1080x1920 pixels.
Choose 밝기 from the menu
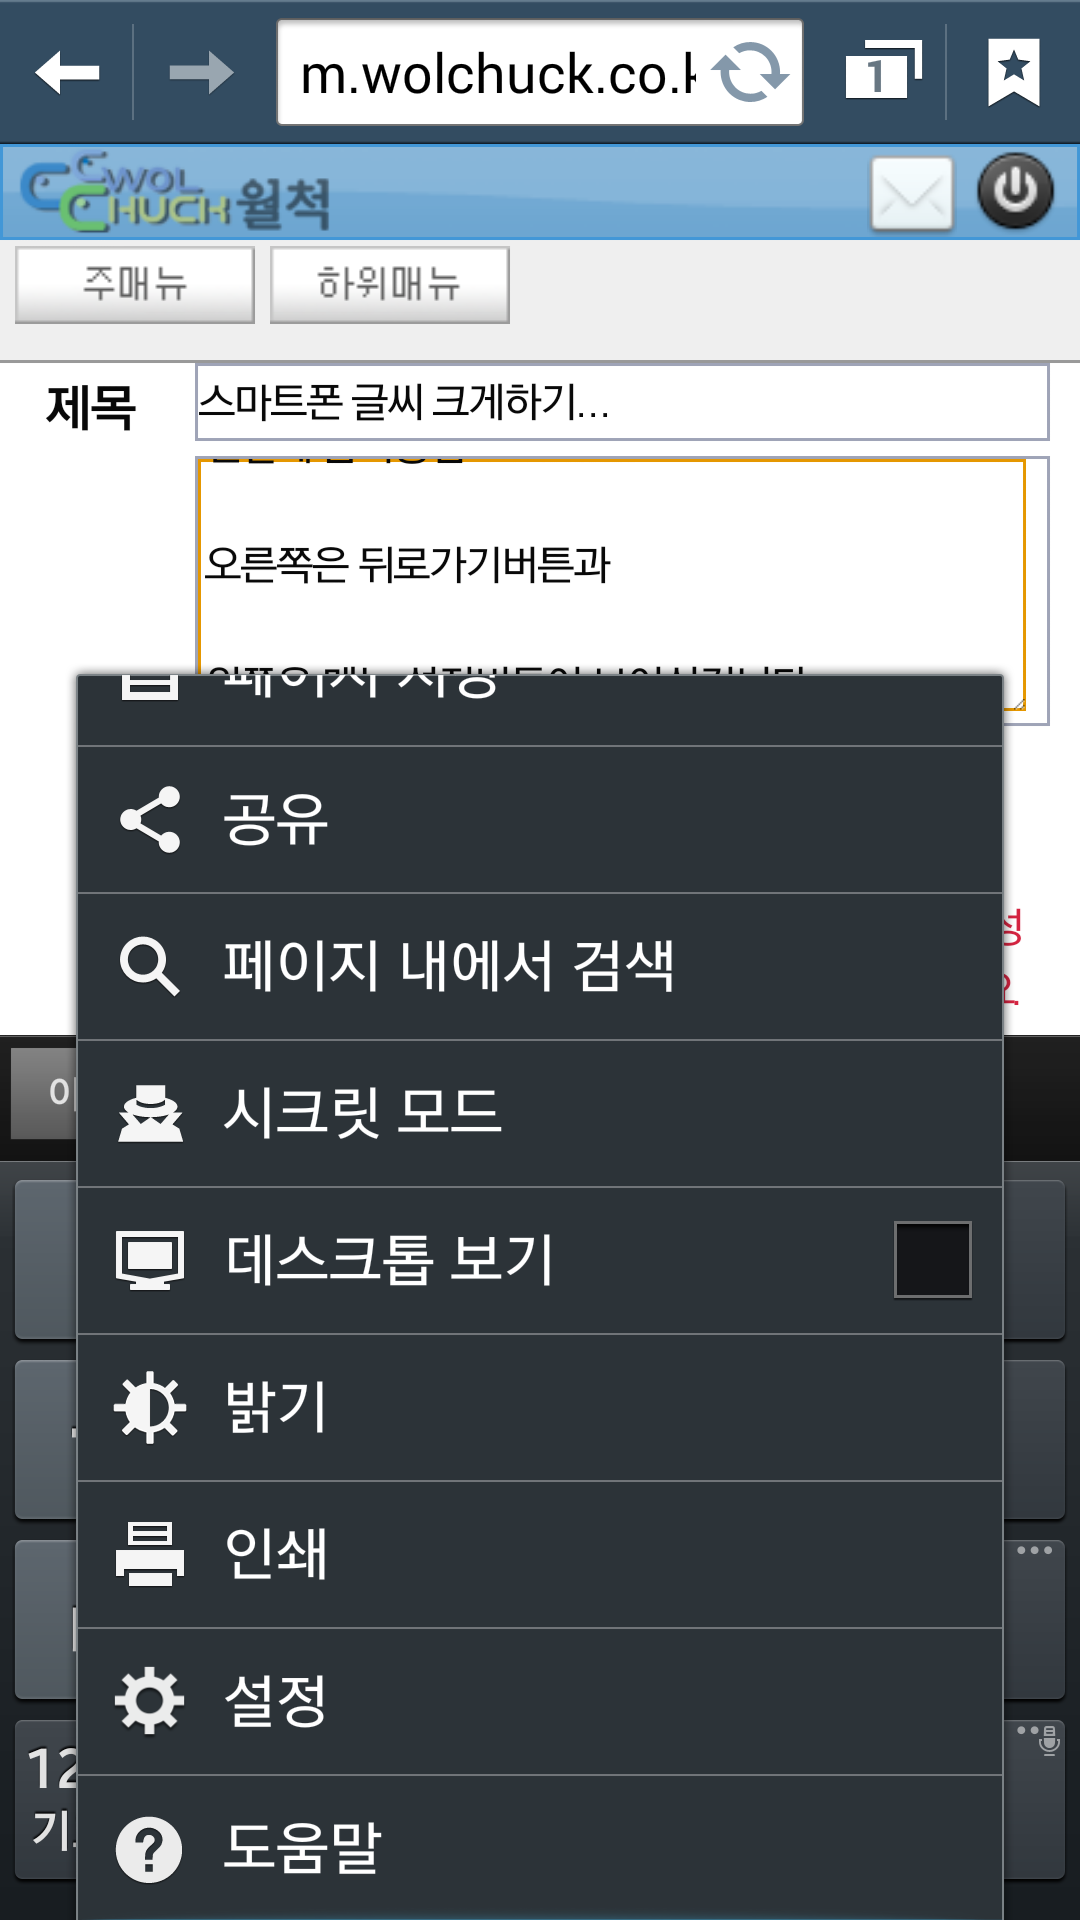click(x=540, y=1408)
